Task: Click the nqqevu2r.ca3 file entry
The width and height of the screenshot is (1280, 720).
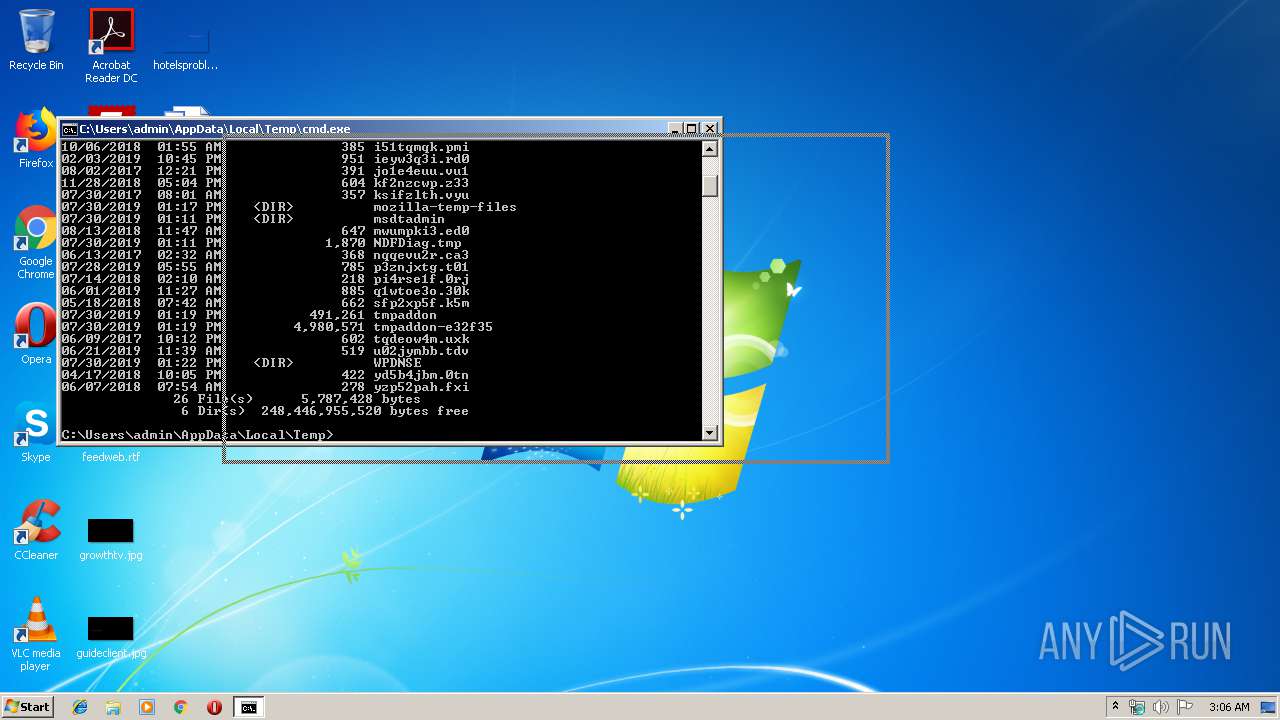Action: point(421,255)
